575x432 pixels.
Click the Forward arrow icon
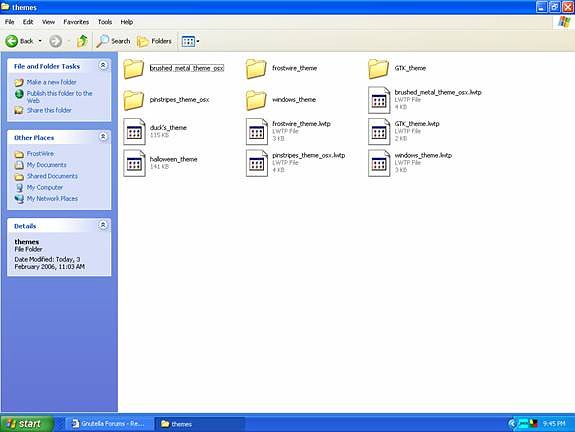tap(55, 41)
